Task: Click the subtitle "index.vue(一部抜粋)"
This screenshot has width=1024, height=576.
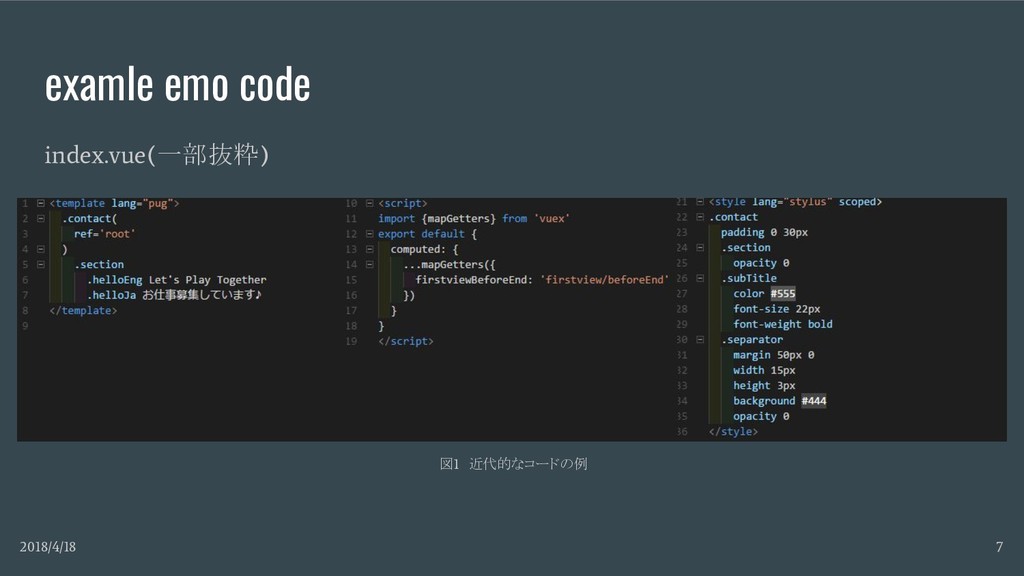Action: coord(157,155)
